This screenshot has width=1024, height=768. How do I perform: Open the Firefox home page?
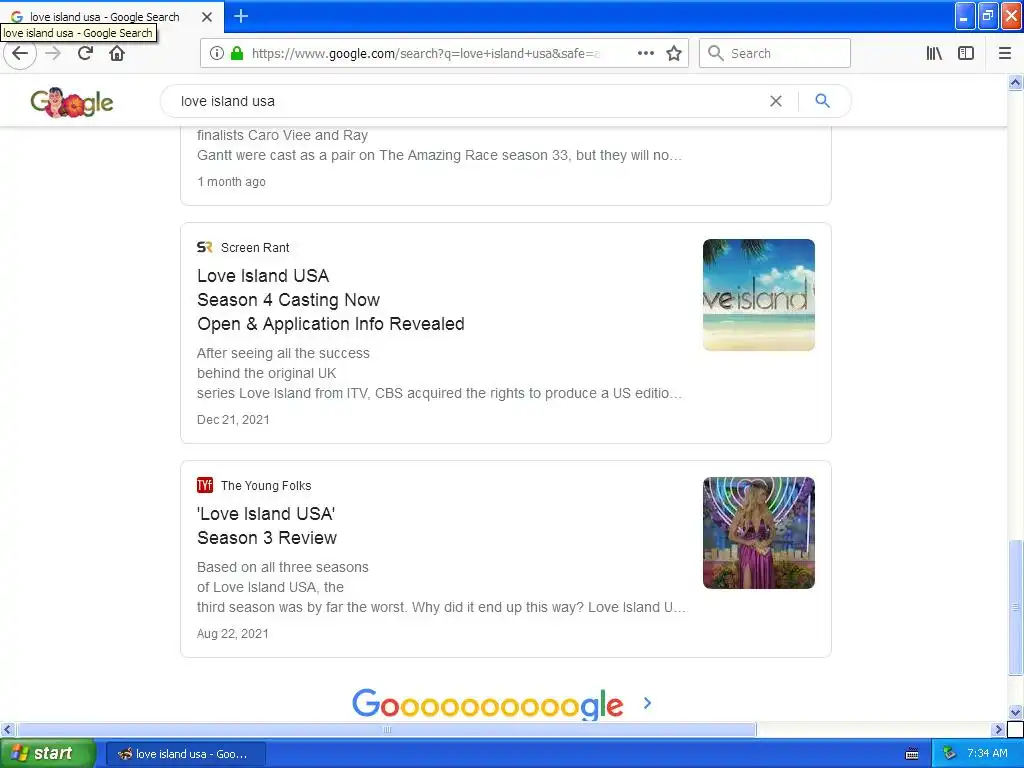click(x=117, y=54)
